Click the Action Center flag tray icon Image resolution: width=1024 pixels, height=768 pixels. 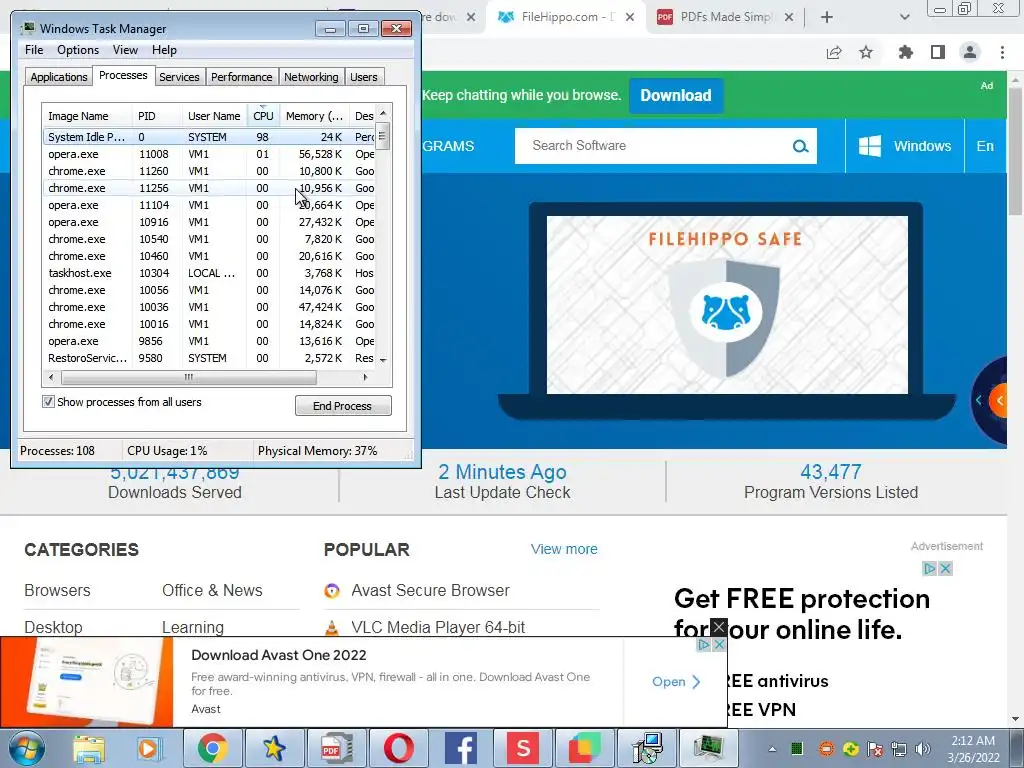[875, 749]
